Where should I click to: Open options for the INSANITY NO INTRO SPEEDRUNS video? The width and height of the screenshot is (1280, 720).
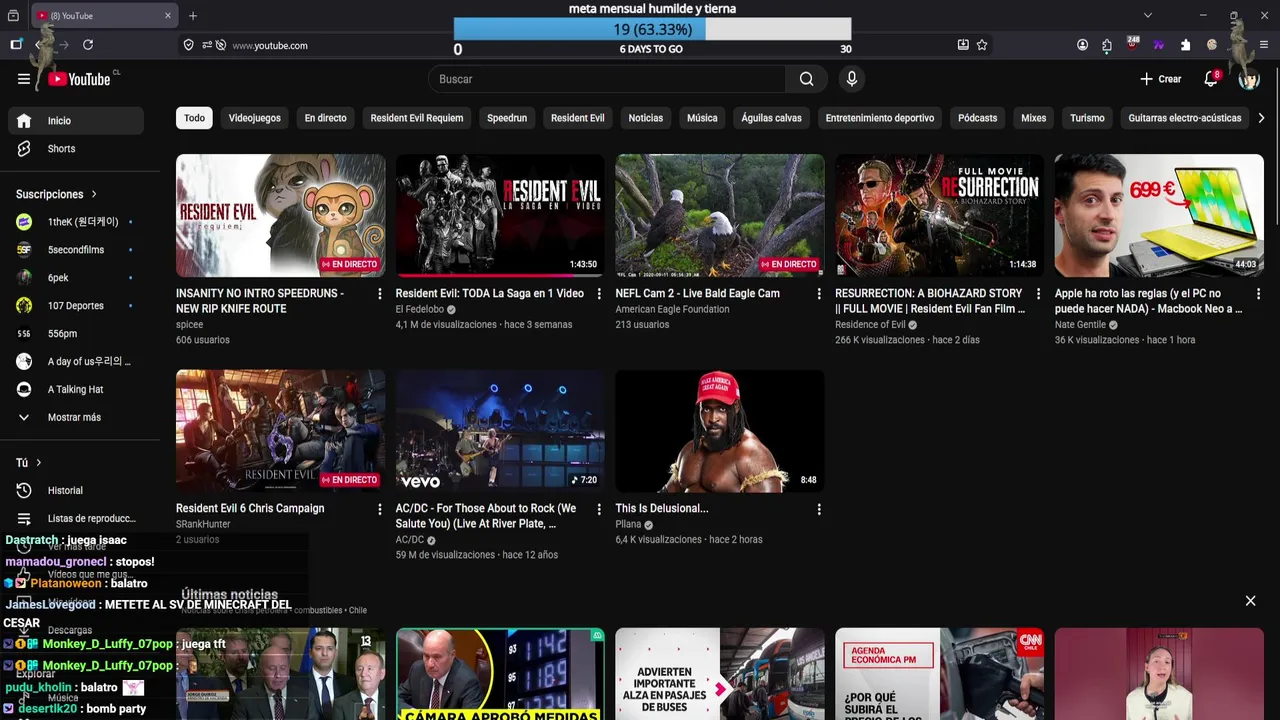coord(379,294)
